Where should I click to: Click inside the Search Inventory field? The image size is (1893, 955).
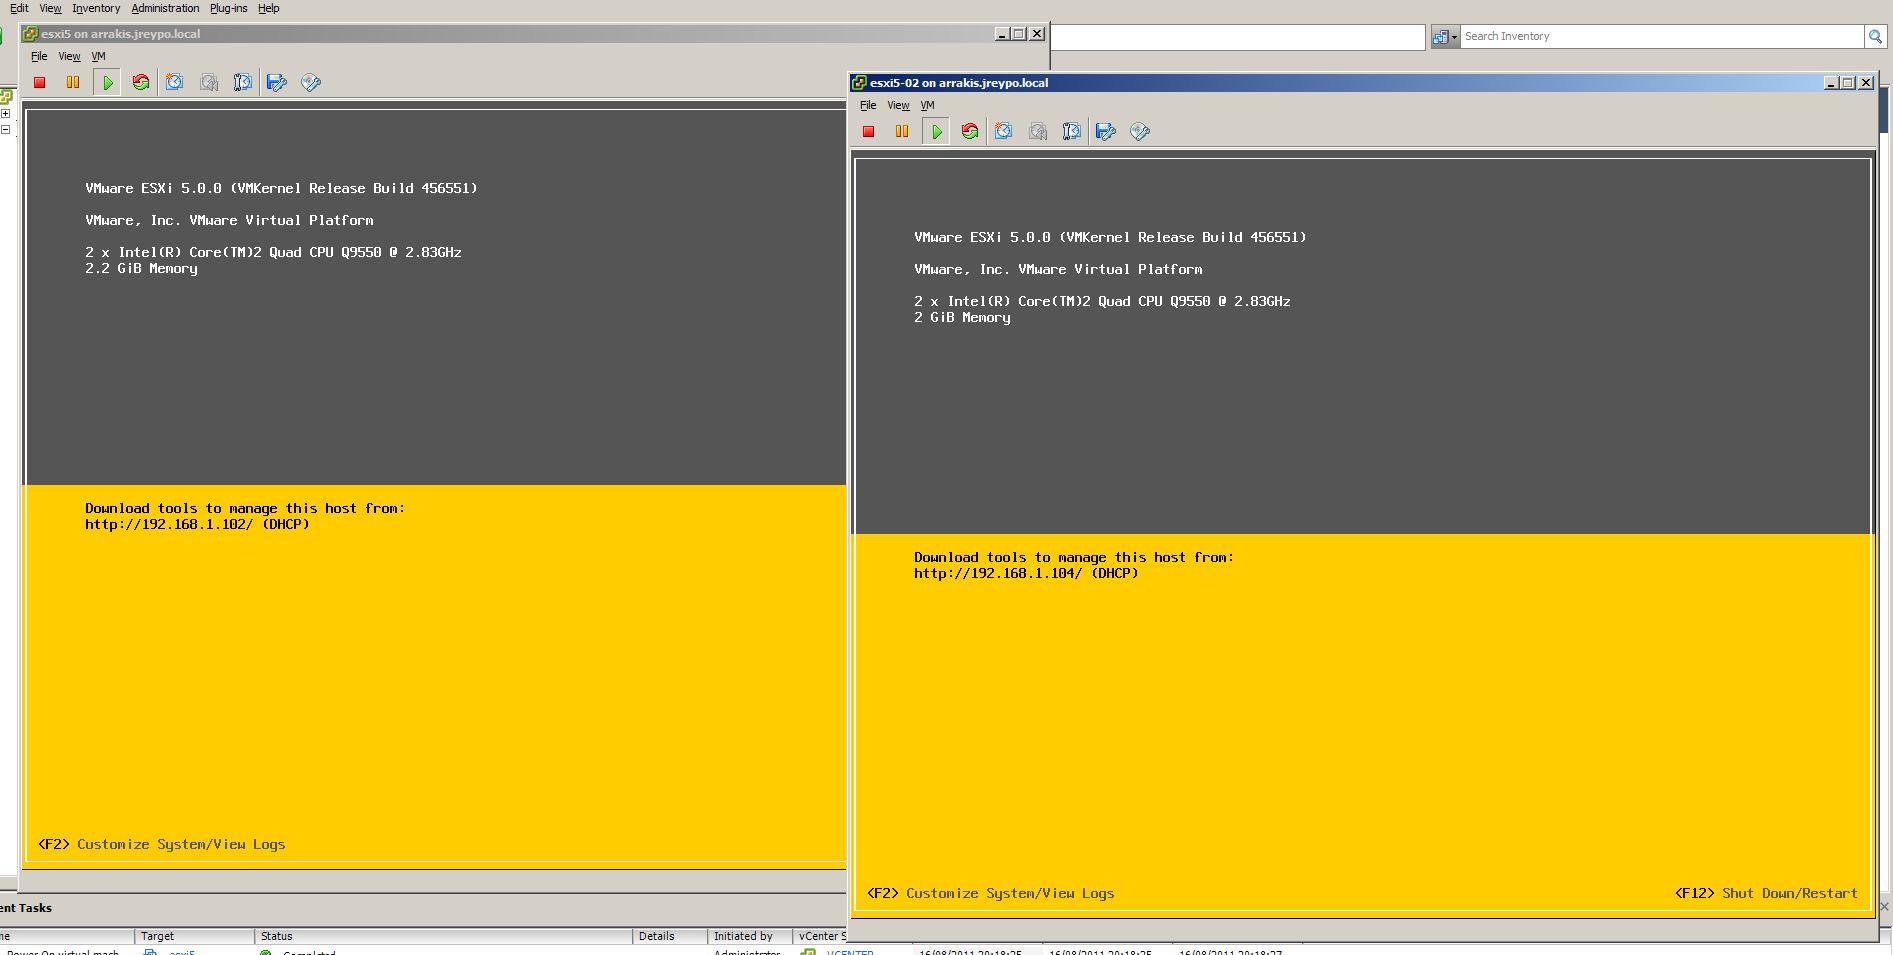coord(1660,37)
